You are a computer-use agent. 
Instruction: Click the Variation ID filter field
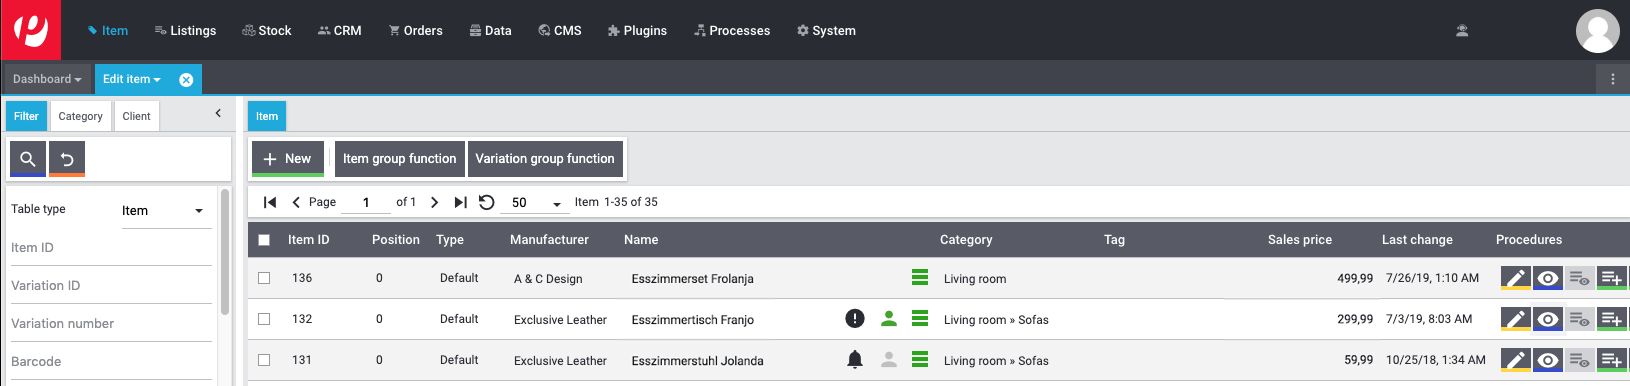tap(112, 286)
